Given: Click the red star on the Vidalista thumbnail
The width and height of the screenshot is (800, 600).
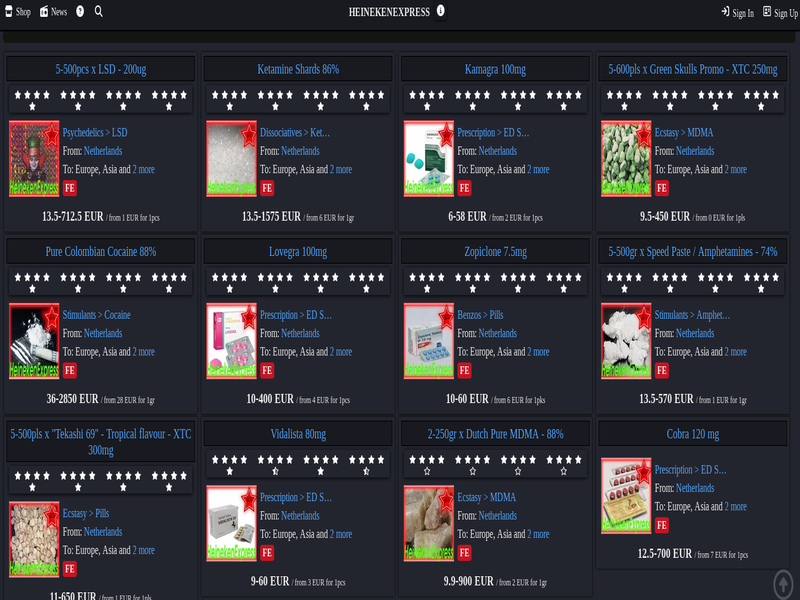Looking at the screenshot, I should 248,499.
